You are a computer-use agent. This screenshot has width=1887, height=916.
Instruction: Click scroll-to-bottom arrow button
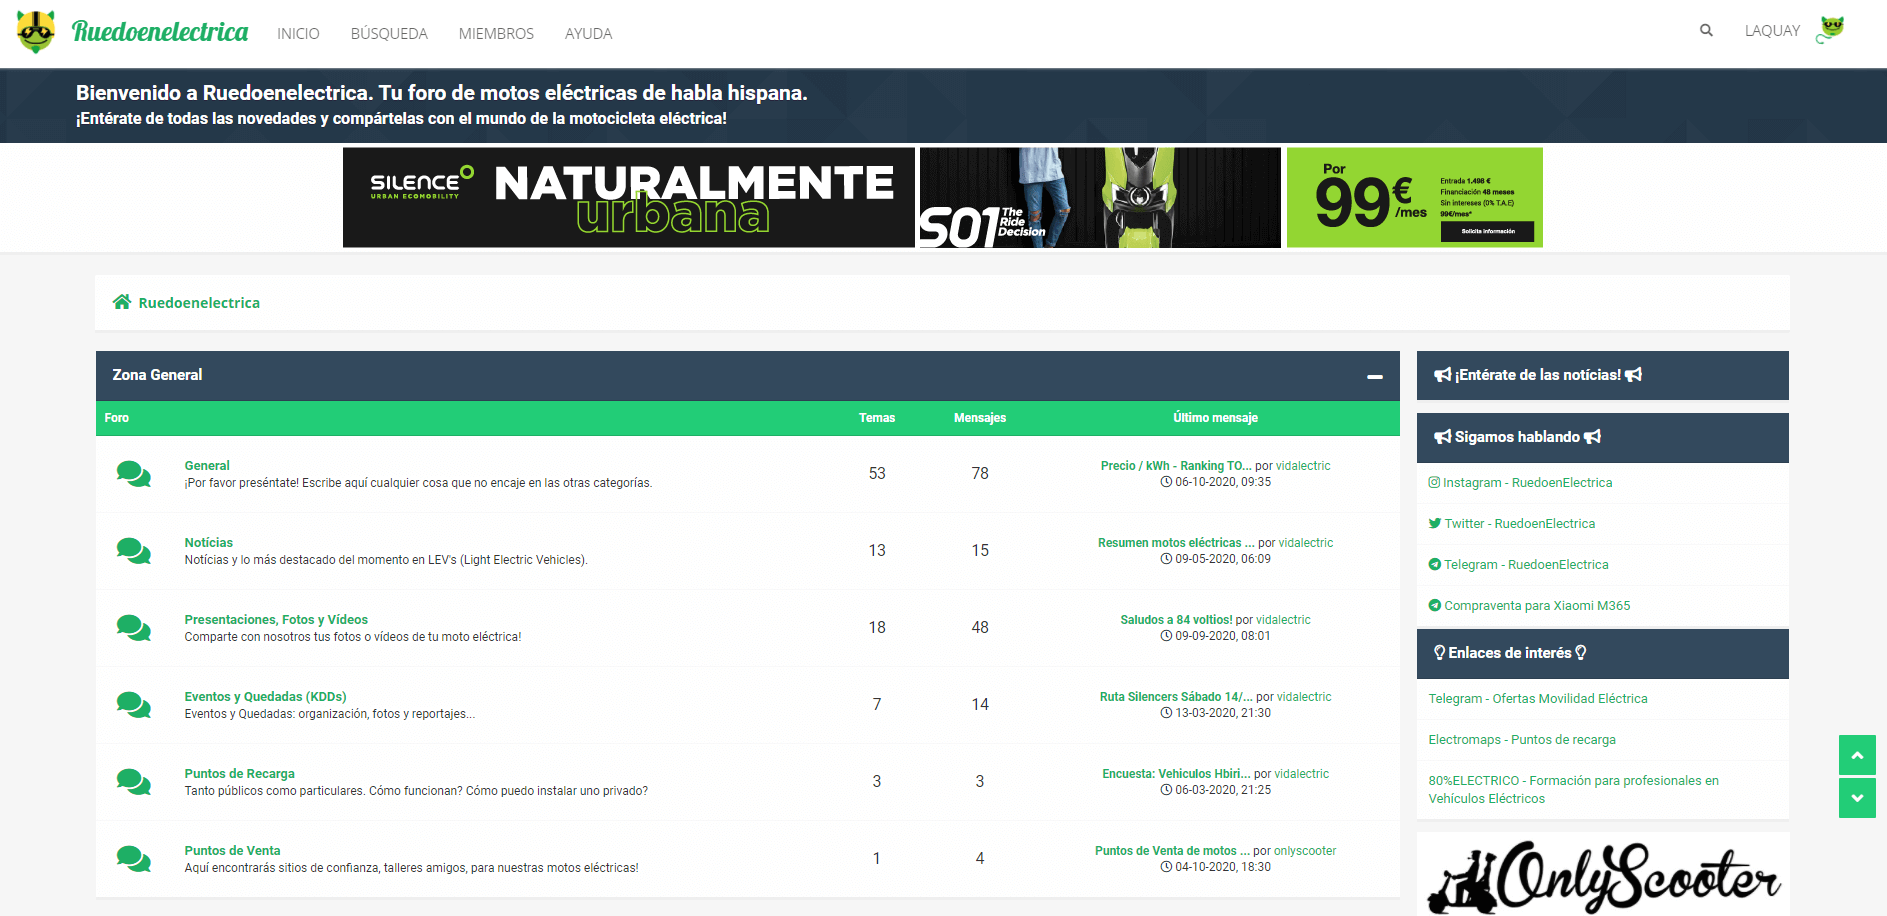click(1857, 798)
